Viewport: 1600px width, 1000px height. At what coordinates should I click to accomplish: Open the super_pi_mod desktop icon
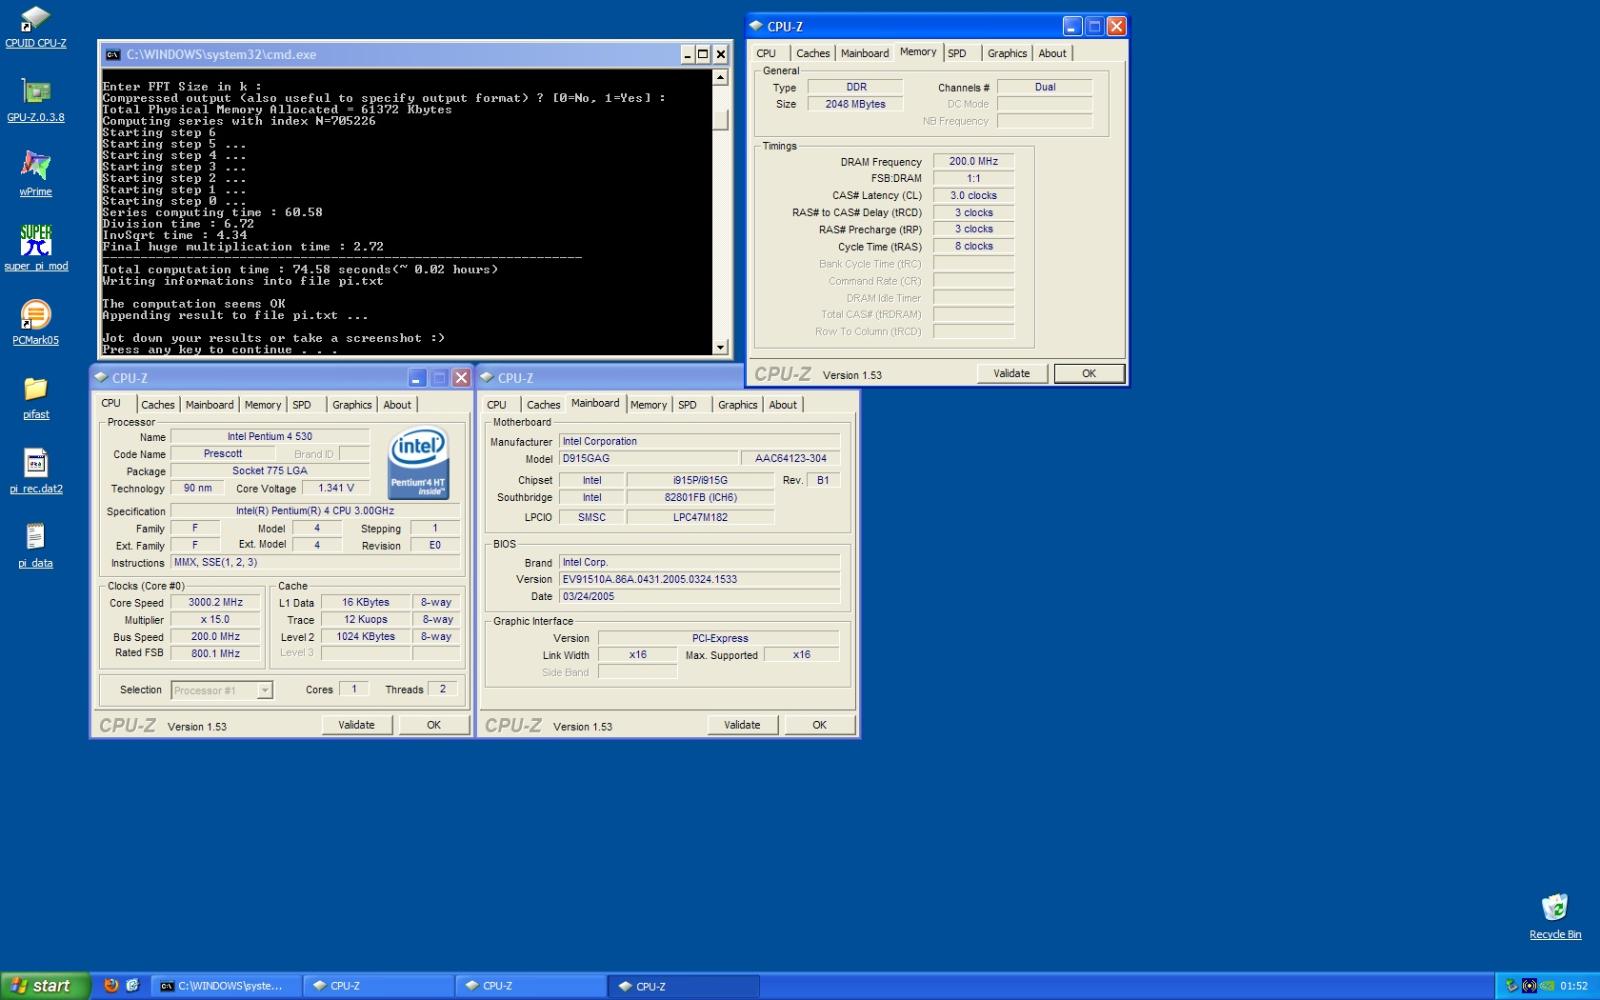36,247
